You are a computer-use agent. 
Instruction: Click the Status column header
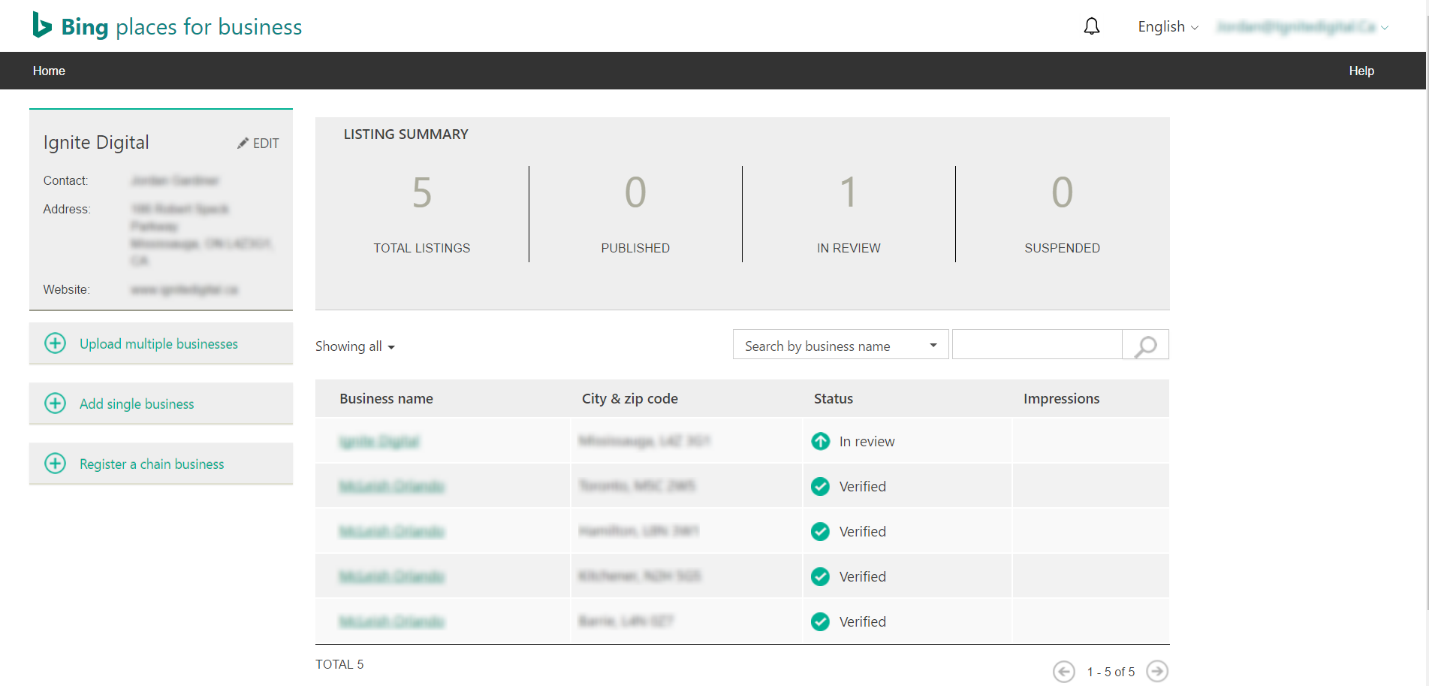833,398
